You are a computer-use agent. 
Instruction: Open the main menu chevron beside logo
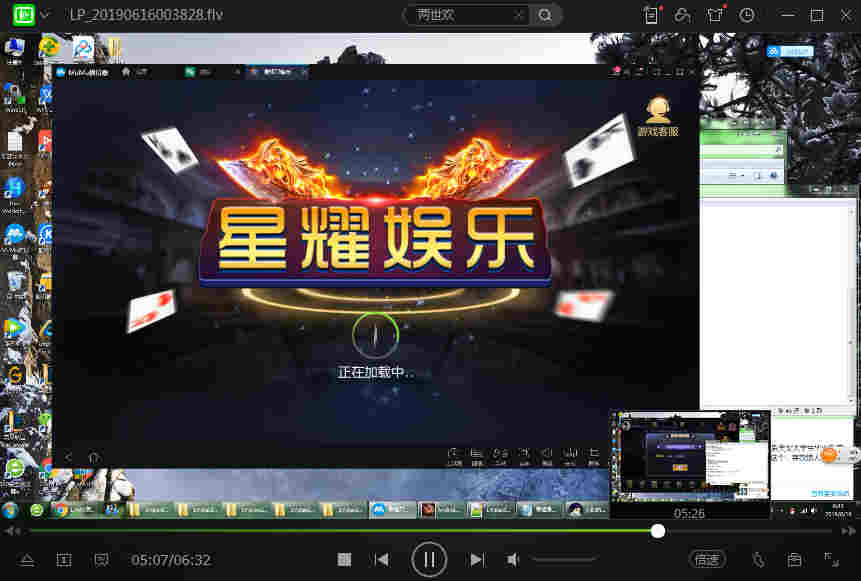45,14
